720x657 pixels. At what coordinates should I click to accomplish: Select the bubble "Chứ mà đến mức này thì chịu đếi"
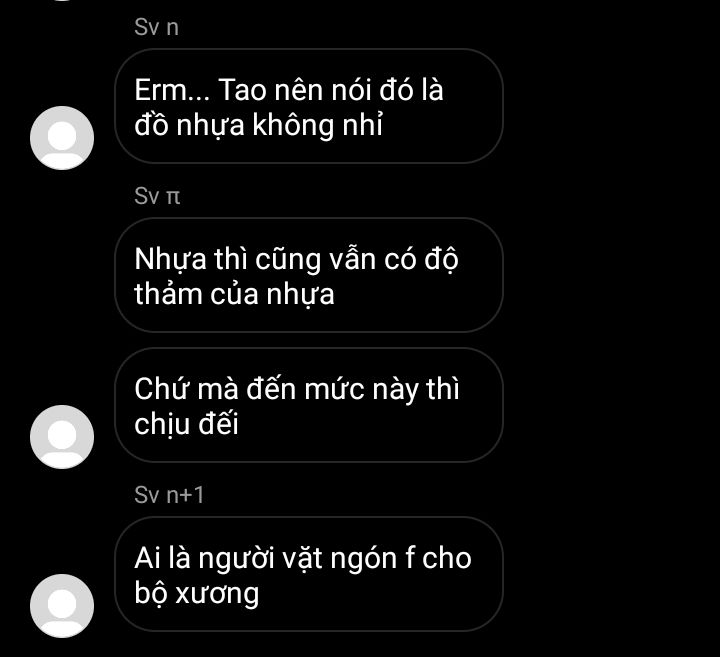tap(309, 405)
